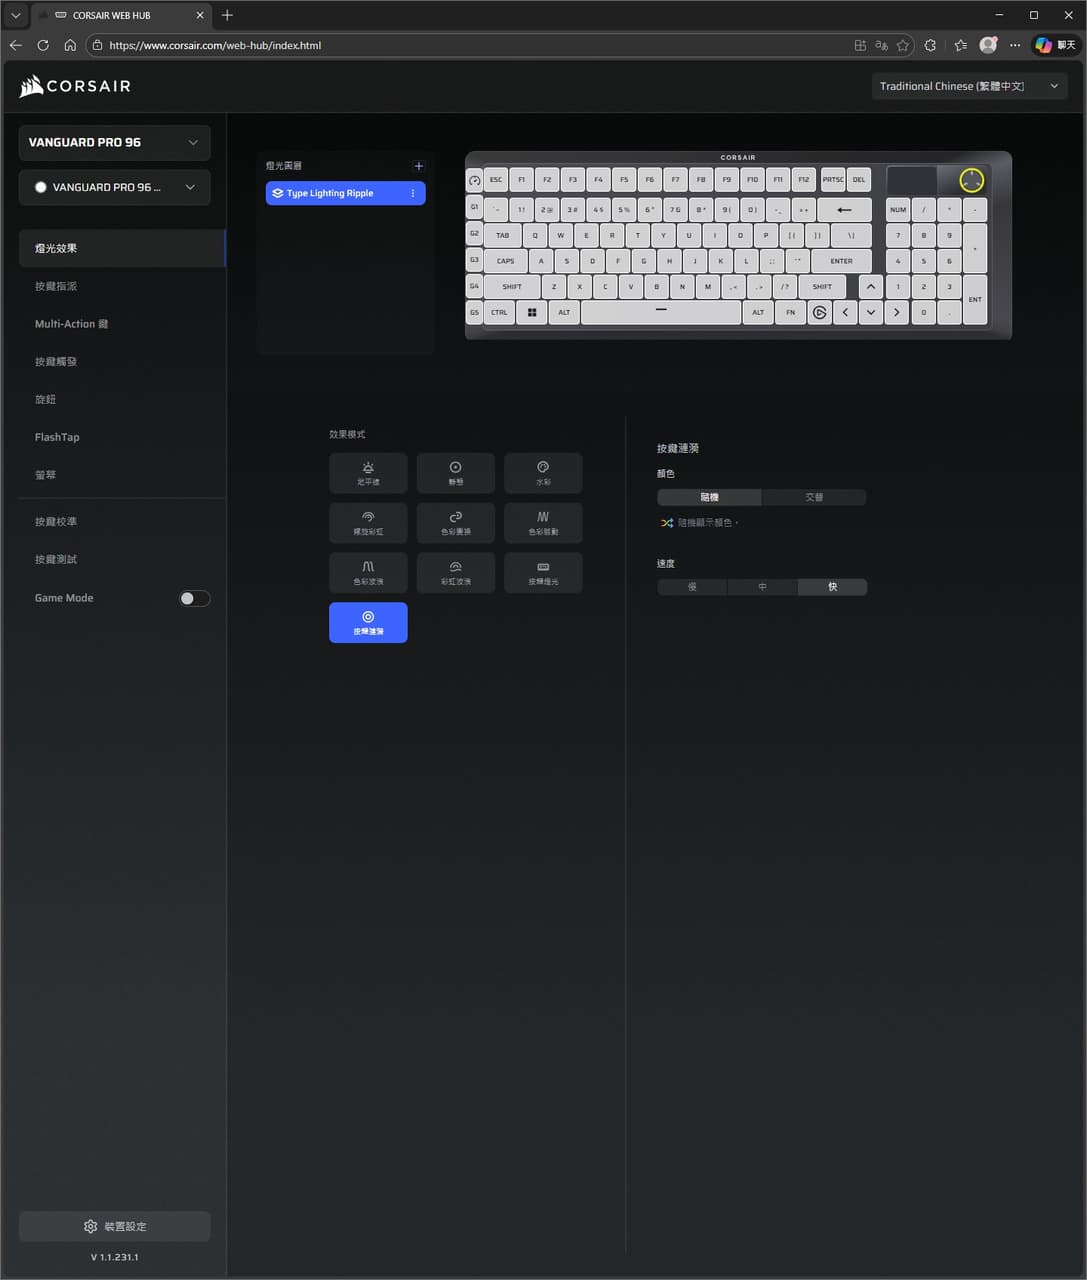Screen dimensions: 1087x1280
Task: Click the FN key on keyboard preview
Action: [790, 313]
